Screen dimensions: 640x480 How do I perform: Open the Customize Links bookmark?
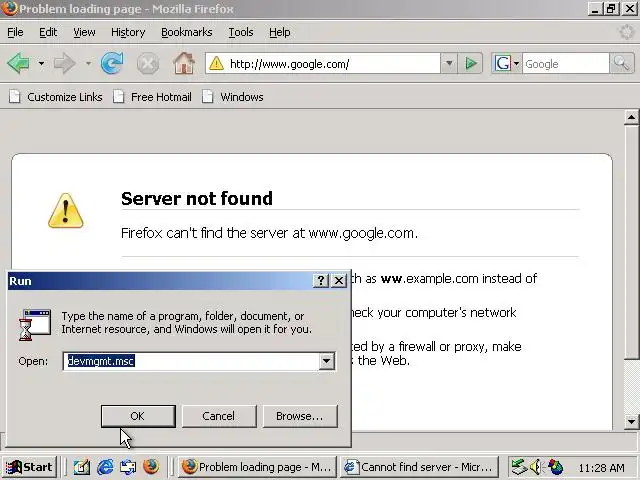click(56, 97)
